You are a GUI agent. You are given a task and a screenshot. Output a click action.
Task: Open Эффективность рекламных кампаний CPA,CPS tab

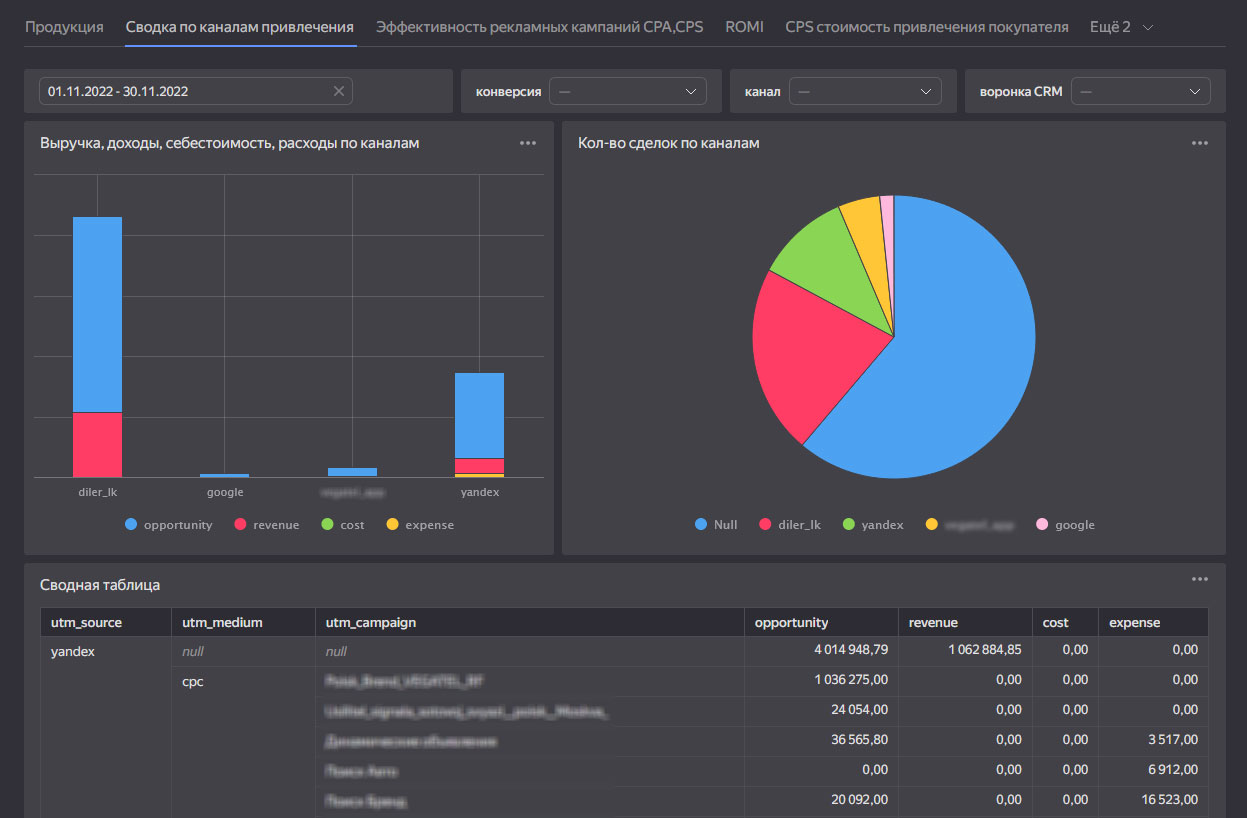(x=539, y=27)
